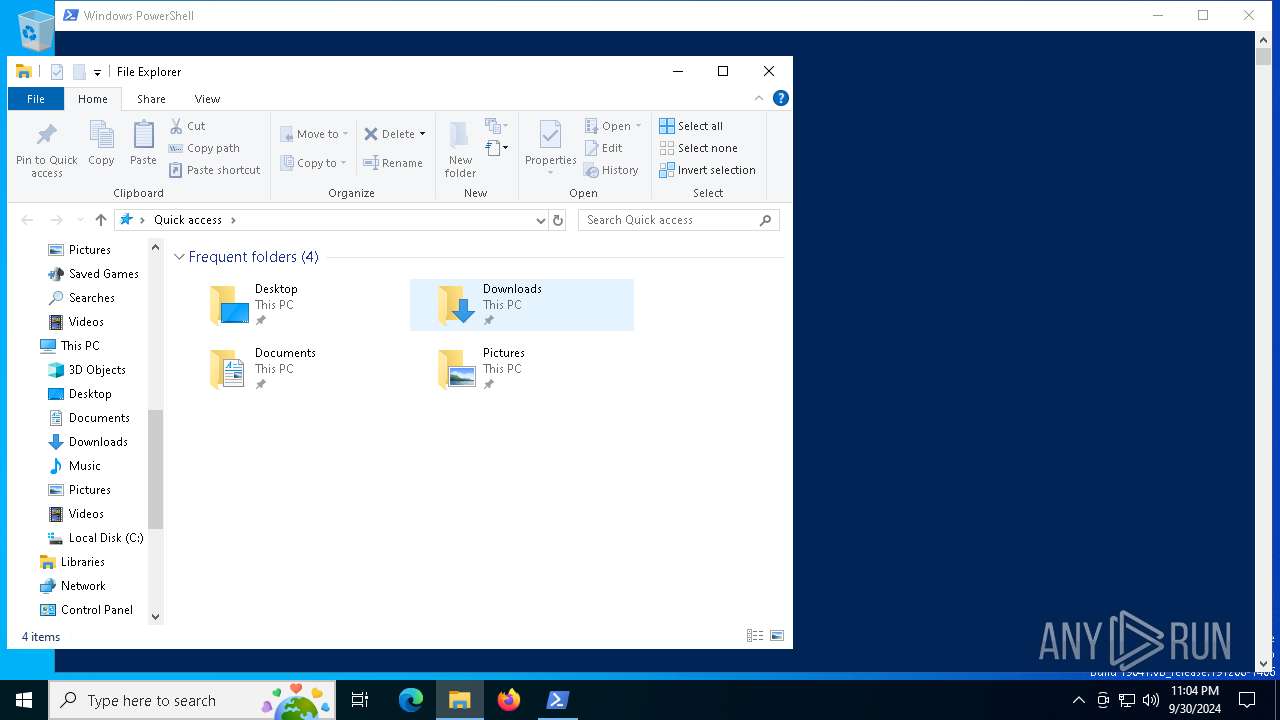This screenshot has height=720, width=1280.
Task: Open Microsoft Edge from taskbar
Action: click(411, 700)
